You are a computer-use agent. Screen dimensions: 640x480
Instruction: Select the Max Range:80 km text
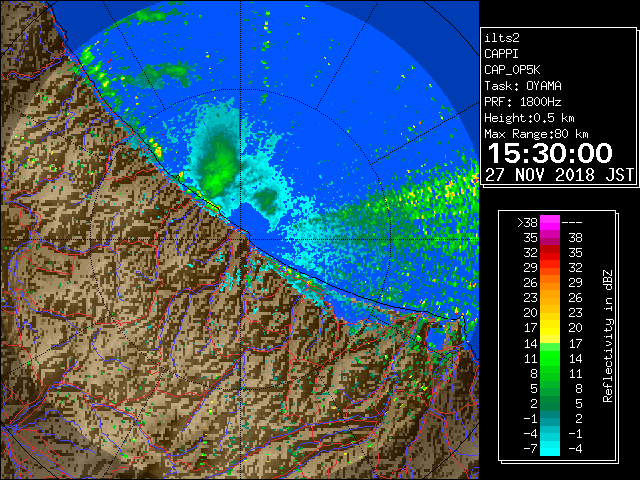536,134
